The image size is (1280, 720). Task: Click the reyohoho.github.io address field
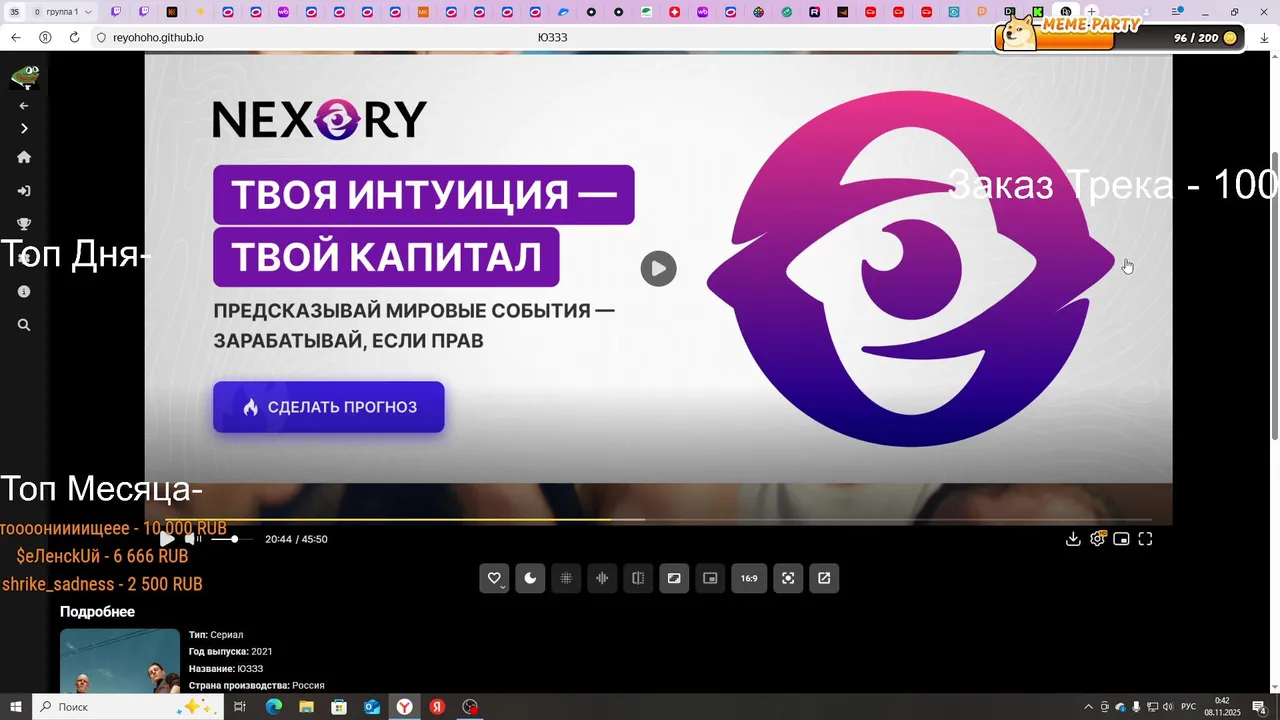click(x=158, y=37)
